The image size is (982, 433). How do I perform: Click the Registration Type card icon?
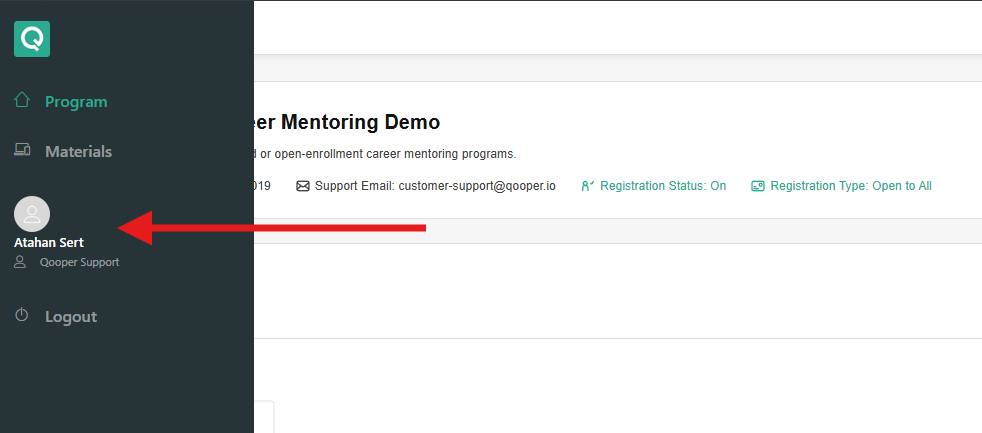pyautogui.click(x=758, y=186)
